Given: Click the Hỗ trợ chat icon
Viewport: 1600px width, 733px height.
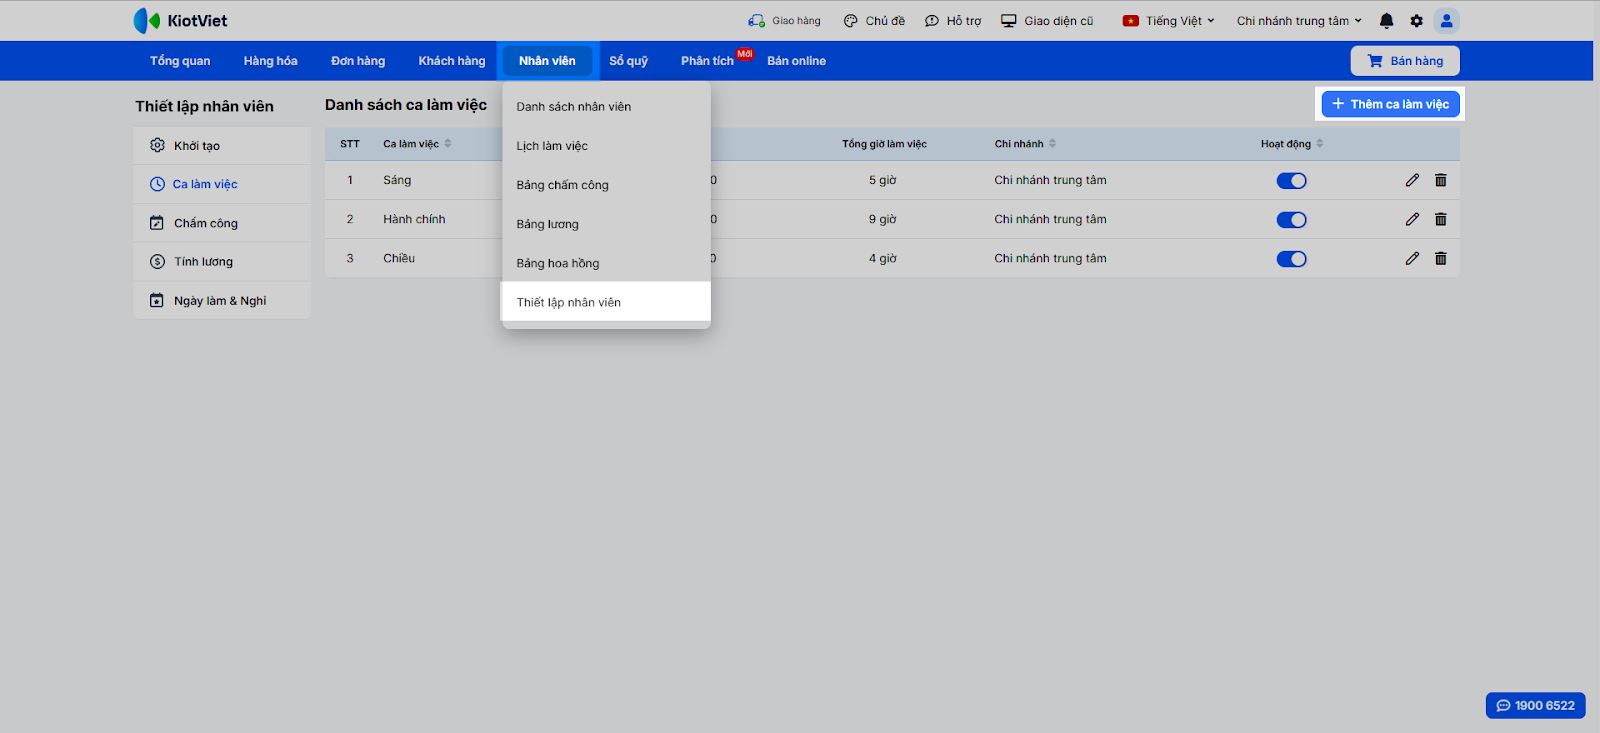Looking at the screenshot, I should coord(931,20).
